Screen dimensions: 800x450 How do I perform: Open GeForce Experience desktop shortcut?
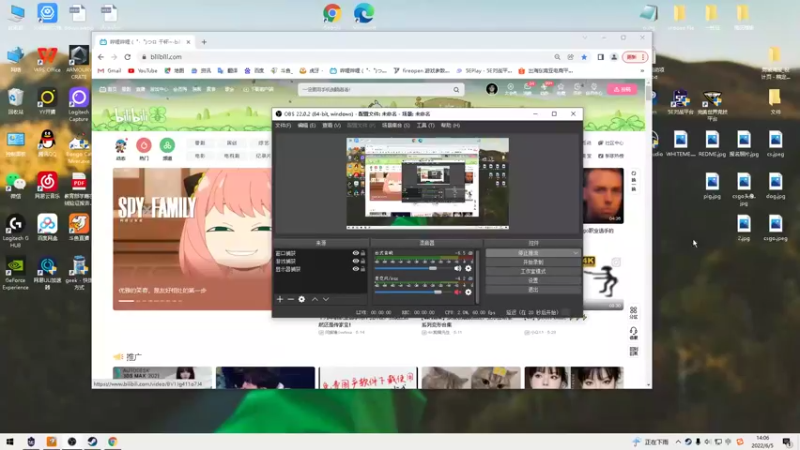(16, 273)
